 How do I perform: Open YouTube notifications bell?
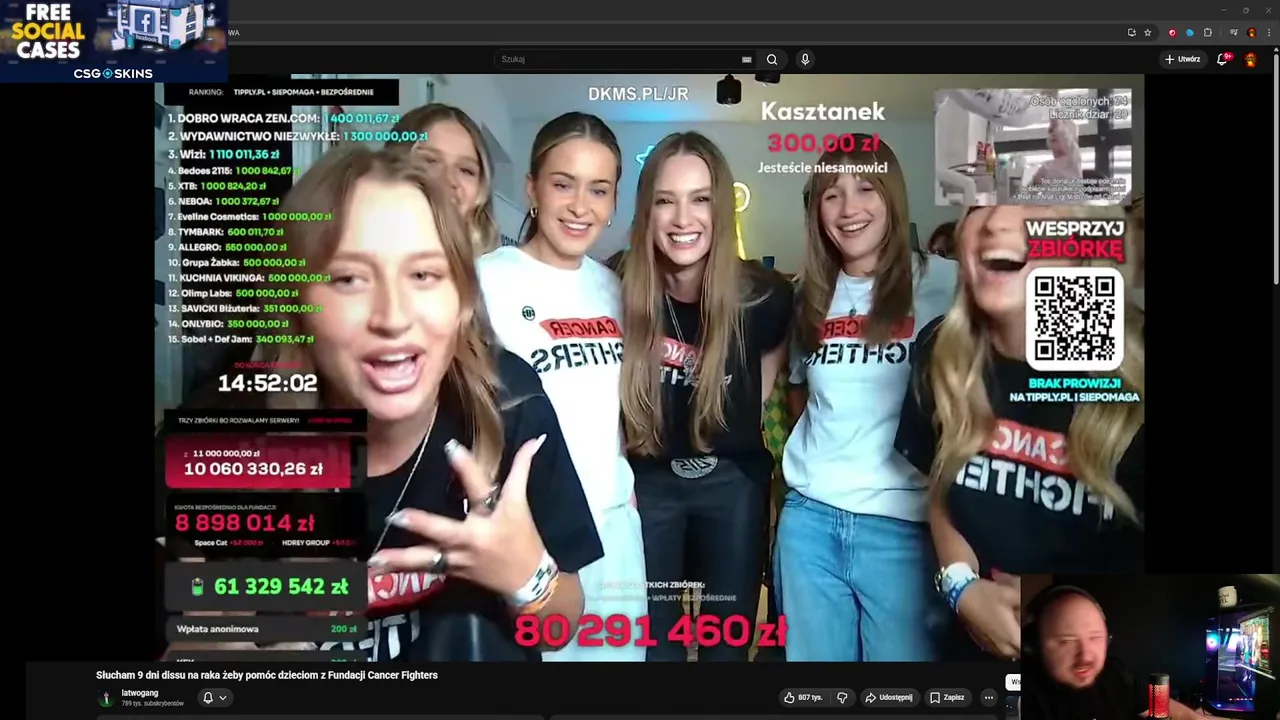pyautogui.click(x=1222, y=59)
